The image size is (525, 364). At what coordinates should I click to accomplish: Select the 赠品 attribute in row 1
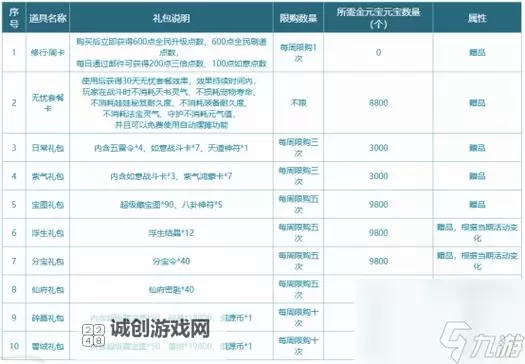pos(477,52)
